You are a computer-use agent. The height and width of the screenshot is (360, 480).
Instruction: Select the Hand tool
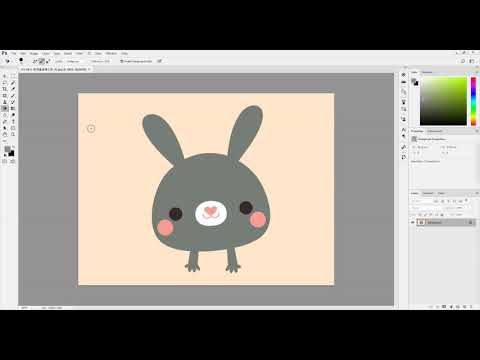[x=5, y=134]
